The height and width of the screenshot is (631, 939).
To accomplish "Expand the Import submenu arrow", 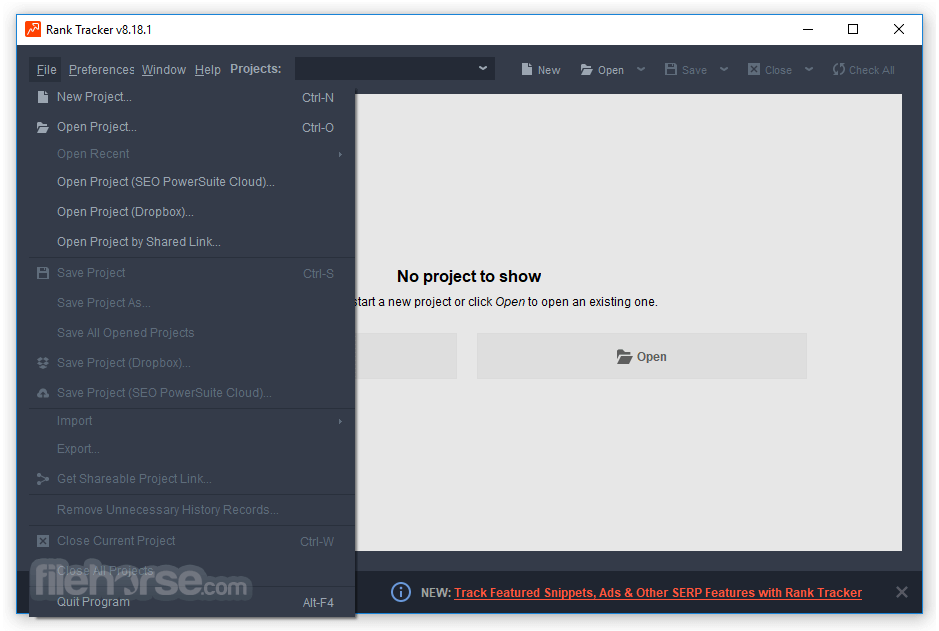I will pyautogui.click(x=340, y=421).
